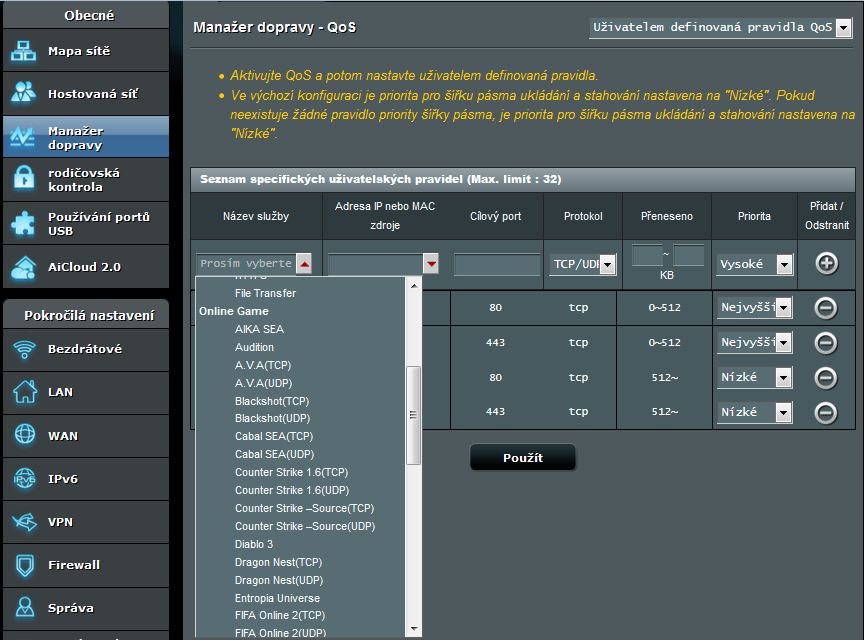Expand the source IP or MAC address dropdown
Screen dimensions: 864x640
pyautogui.click(x=431, y=264)
